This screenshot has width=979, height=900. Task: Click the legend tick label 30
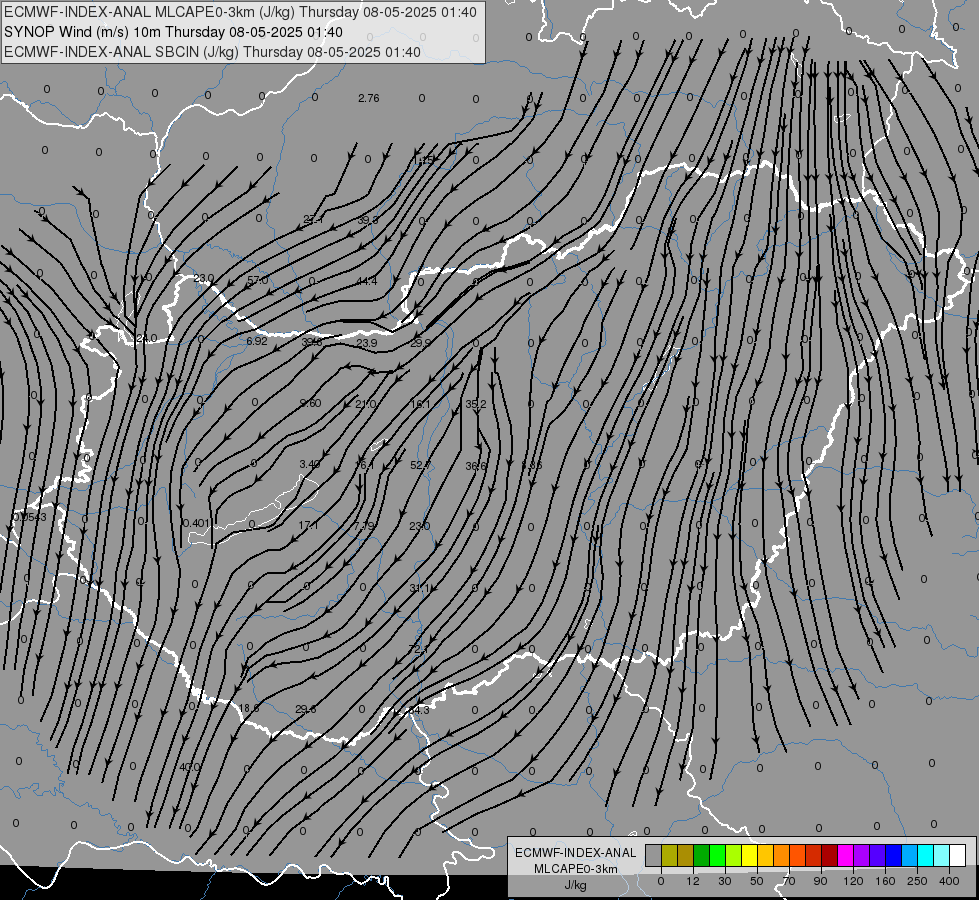click(724, 881)
